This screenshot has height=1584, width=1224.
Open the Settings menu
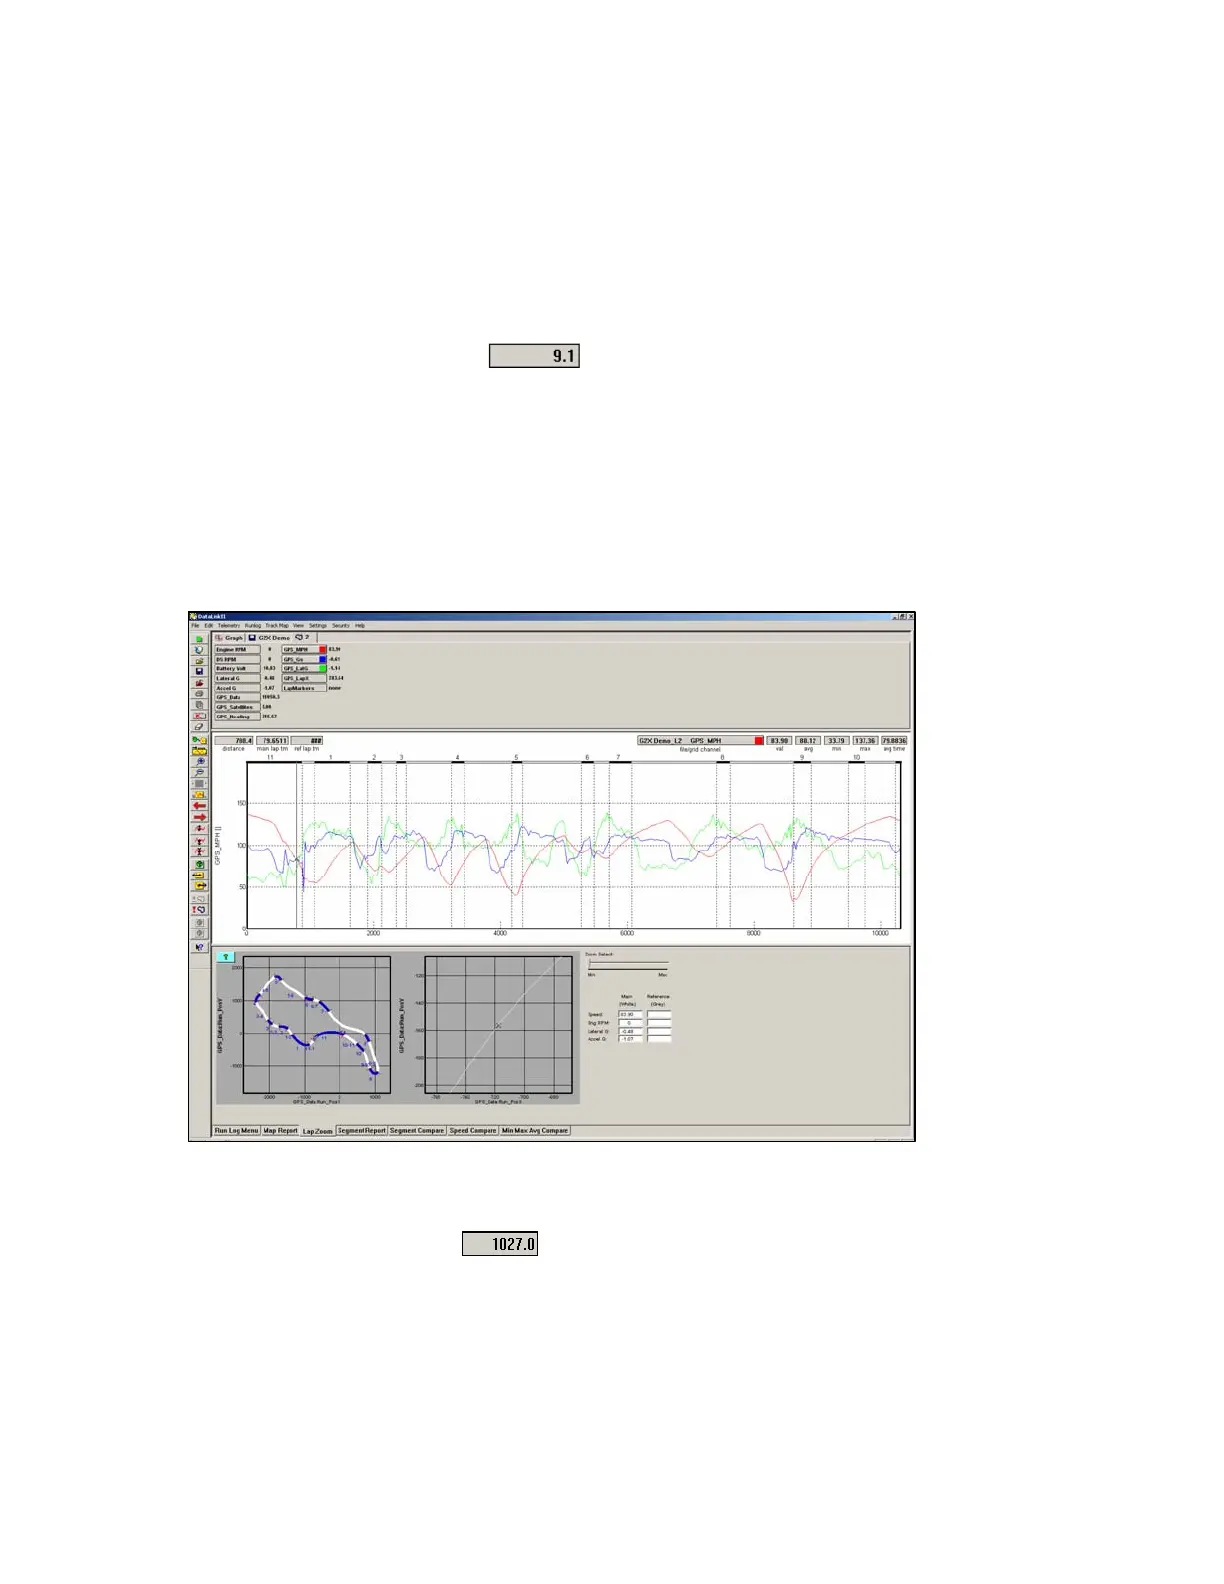point(318,626)
